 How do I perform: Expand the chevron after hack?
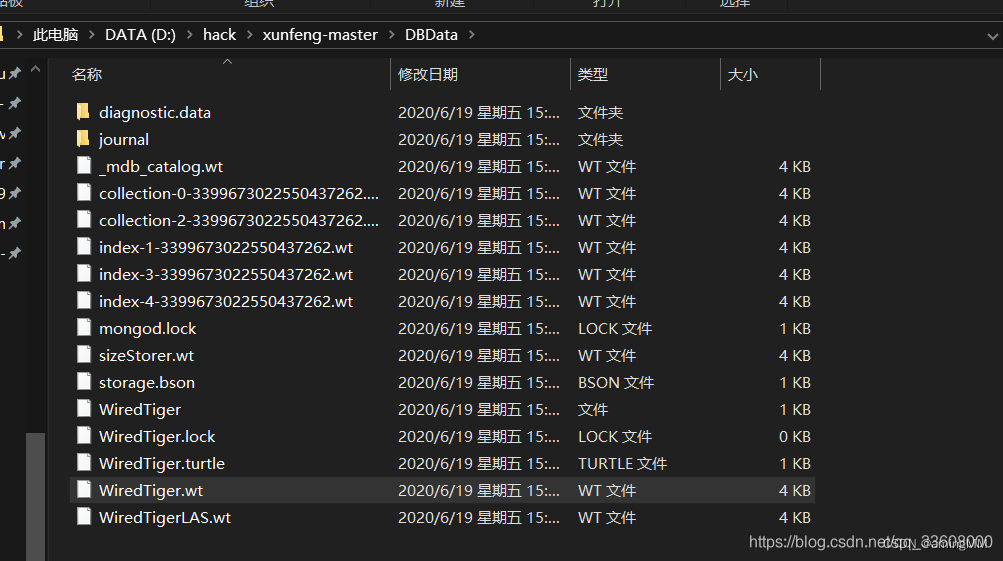click(x=249, y=35)
